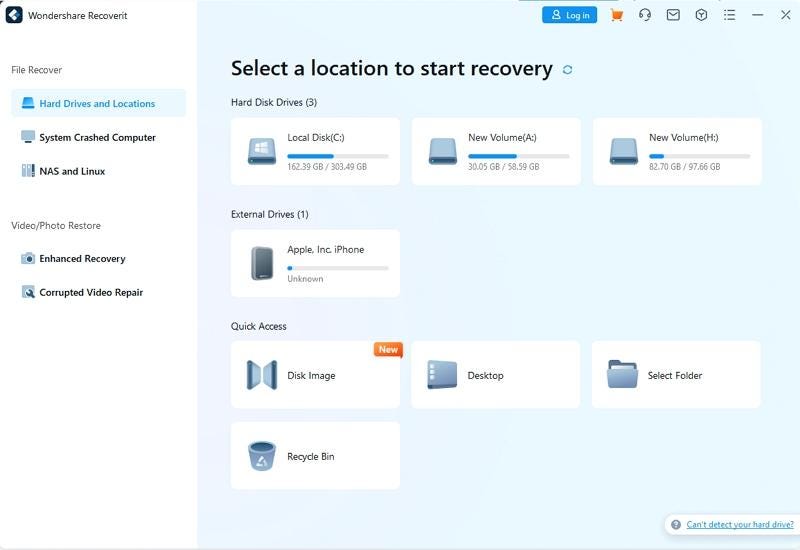The image size is (800, 550).
Task: Click the Disk Image label
Action: [311, 376]
